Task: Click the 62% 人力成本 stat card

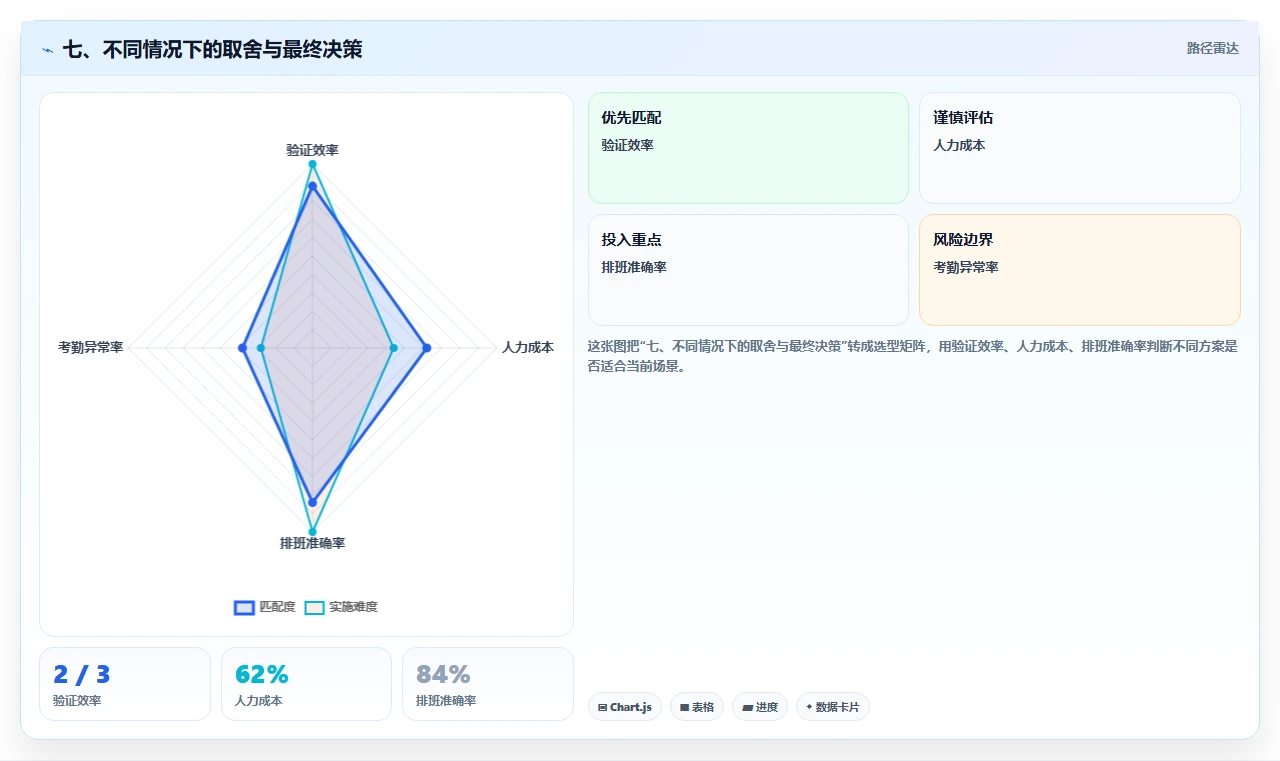Action: pos(306,684)
